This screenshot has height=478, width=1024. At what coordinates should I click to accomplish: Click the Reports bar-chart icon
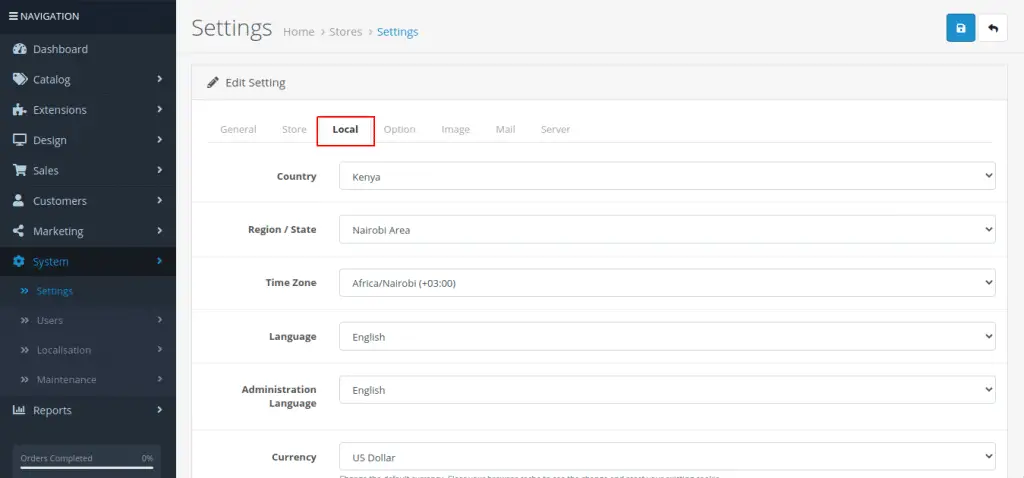click(20, 410)
